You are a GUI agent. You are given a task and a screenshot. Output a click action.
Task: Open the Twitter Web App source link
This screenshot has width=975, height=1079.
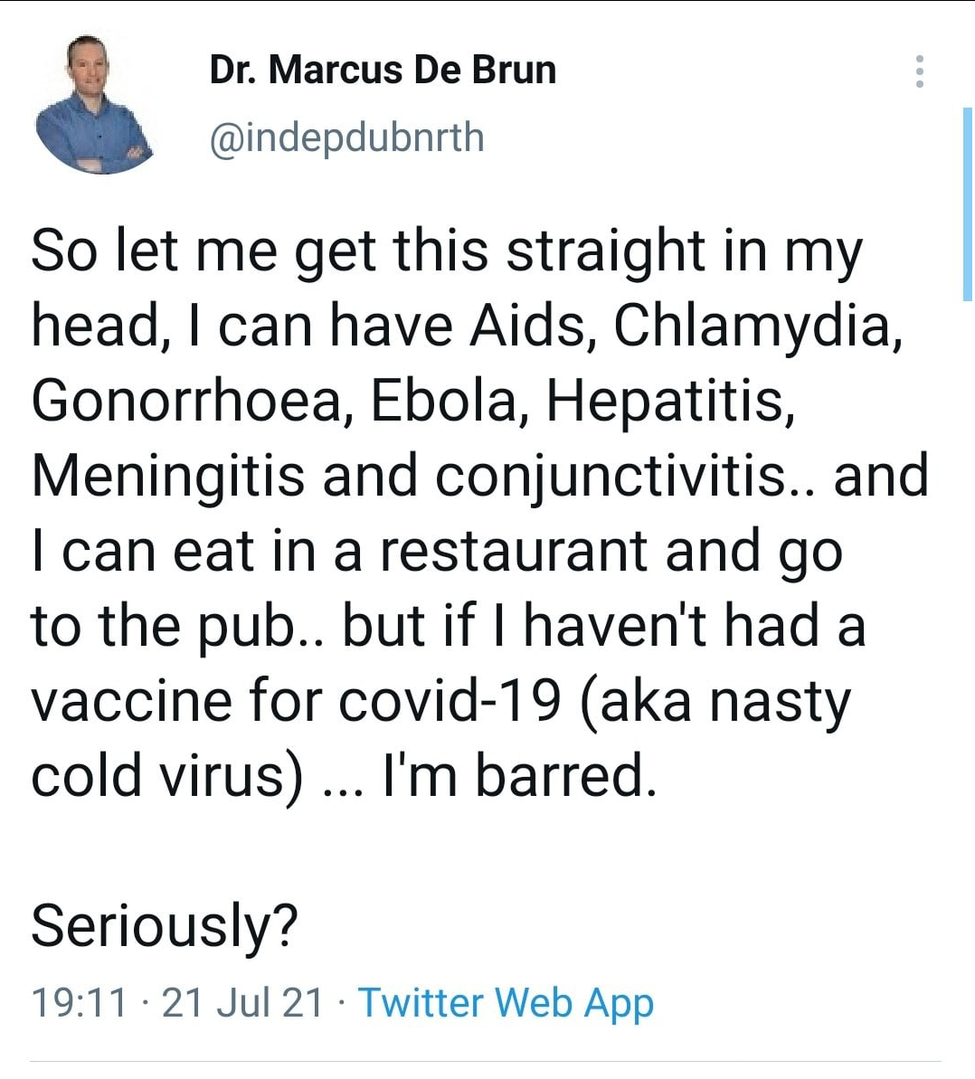coord(505,1002)
